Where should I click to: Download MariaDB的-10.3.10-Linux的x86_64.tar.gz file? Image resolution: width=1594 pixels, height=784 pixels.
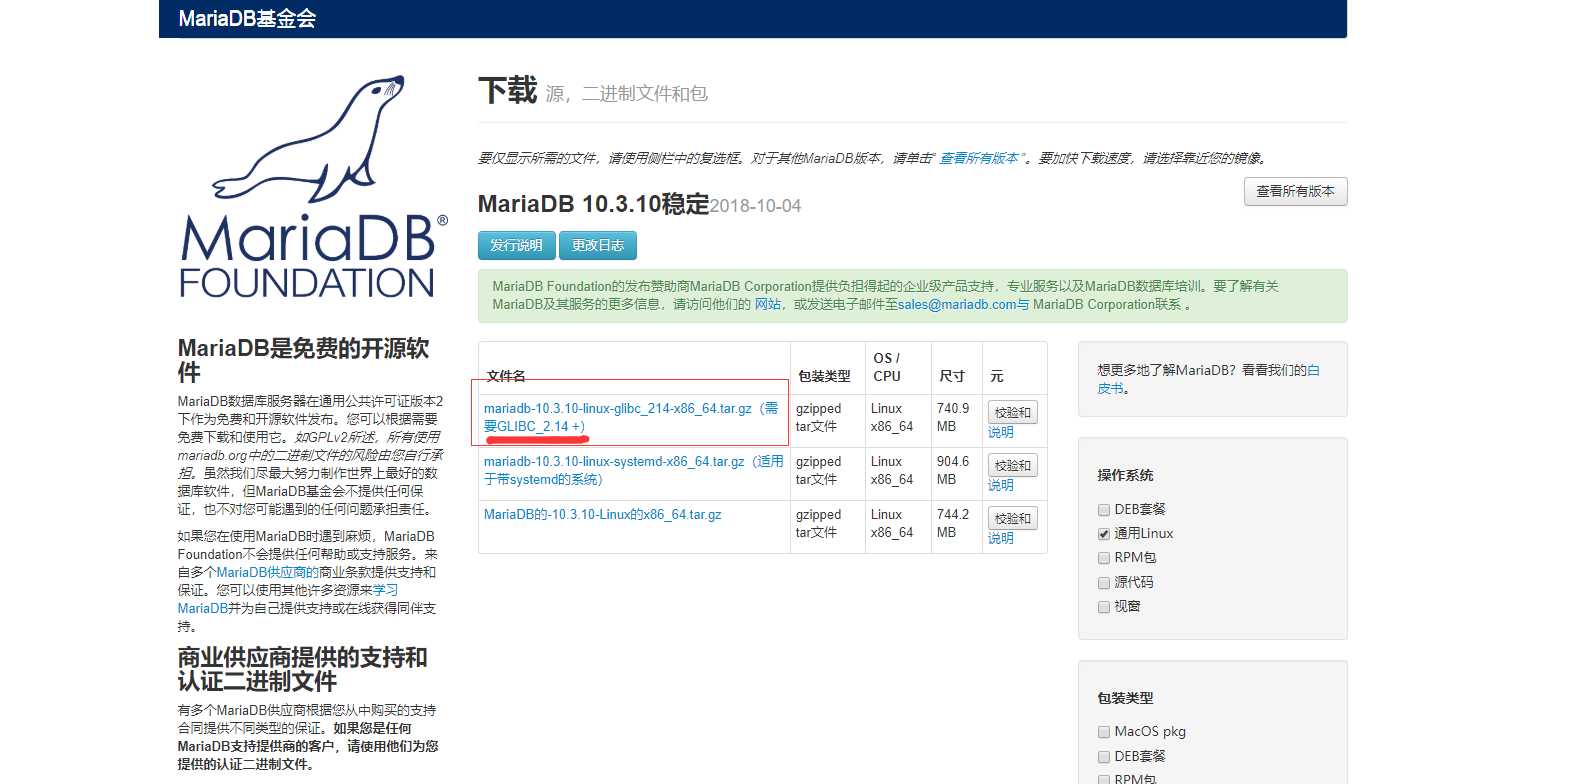603,514
